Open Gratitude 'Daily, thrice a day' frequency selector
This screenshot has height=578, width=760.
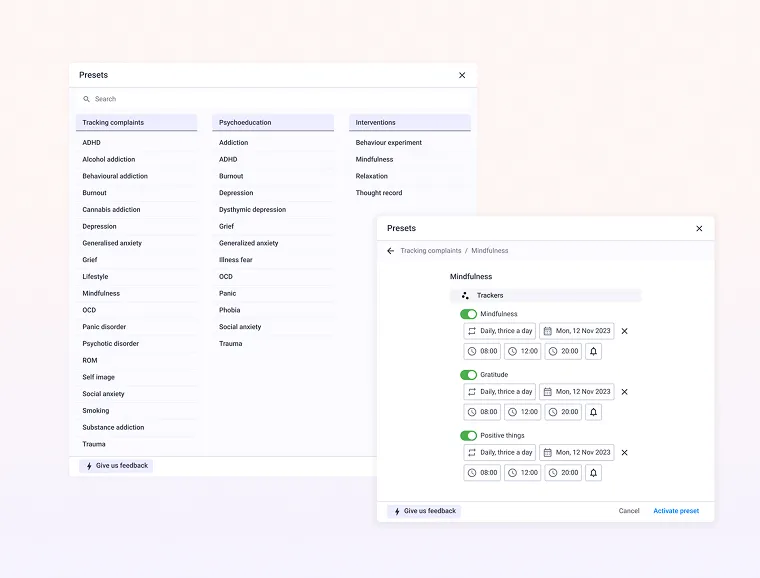point(500,391)
